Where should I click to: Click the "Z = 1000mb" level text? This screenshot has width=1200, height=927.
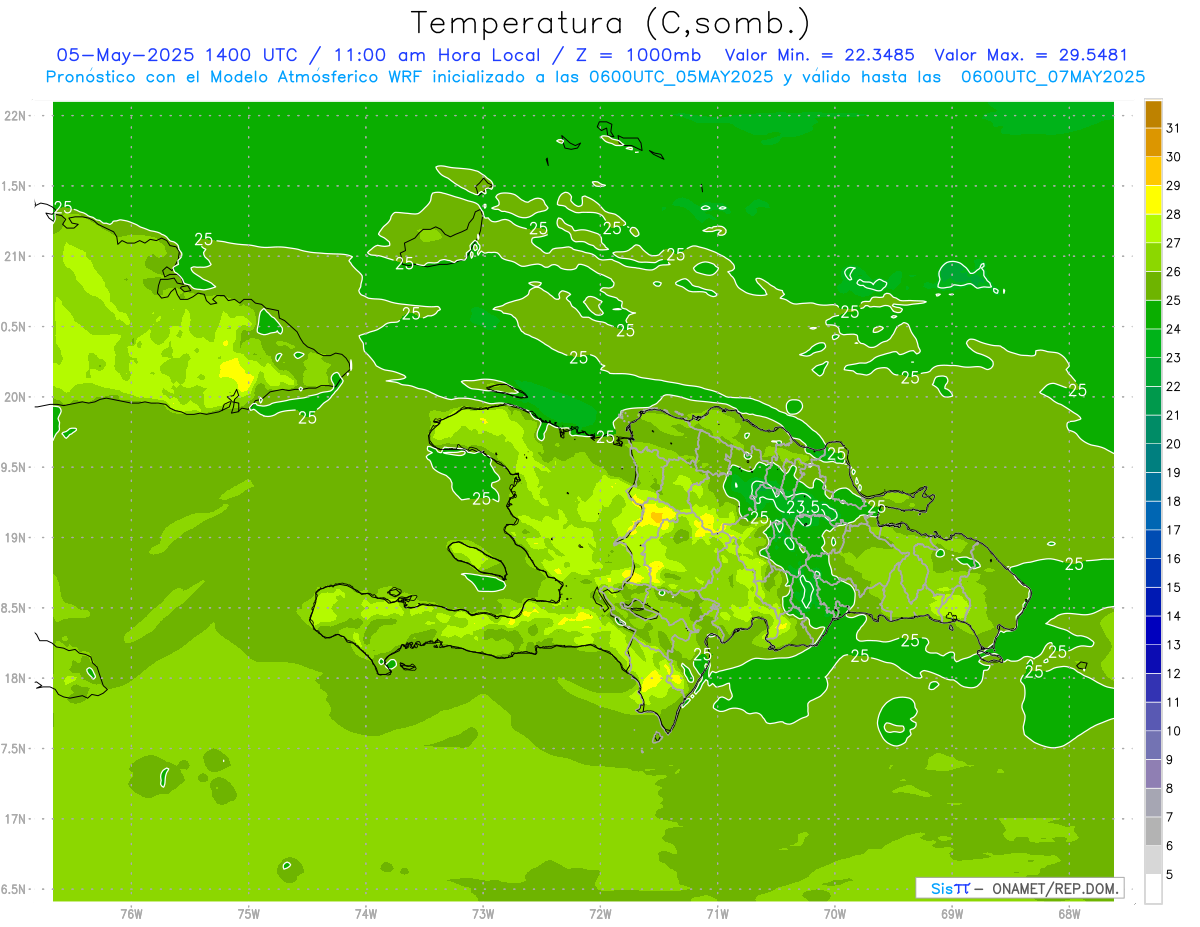pos(637,55)
